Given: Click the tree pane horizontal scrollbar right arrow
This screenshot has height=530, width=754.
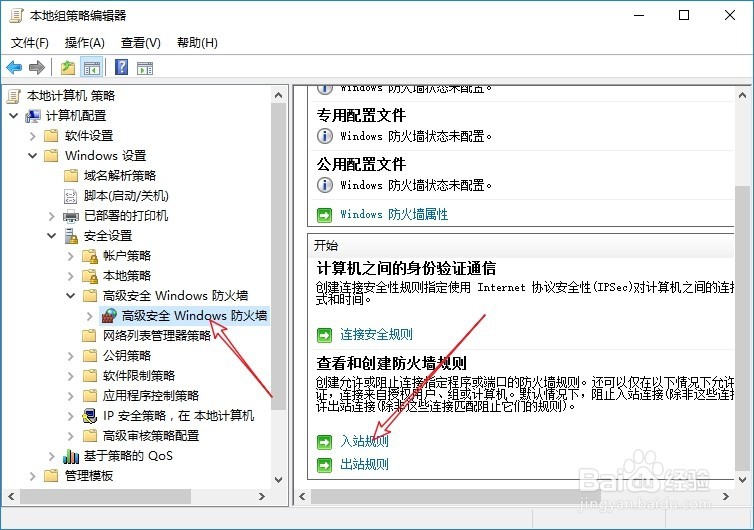Looking at the screenshot, I should pos(262,496).
